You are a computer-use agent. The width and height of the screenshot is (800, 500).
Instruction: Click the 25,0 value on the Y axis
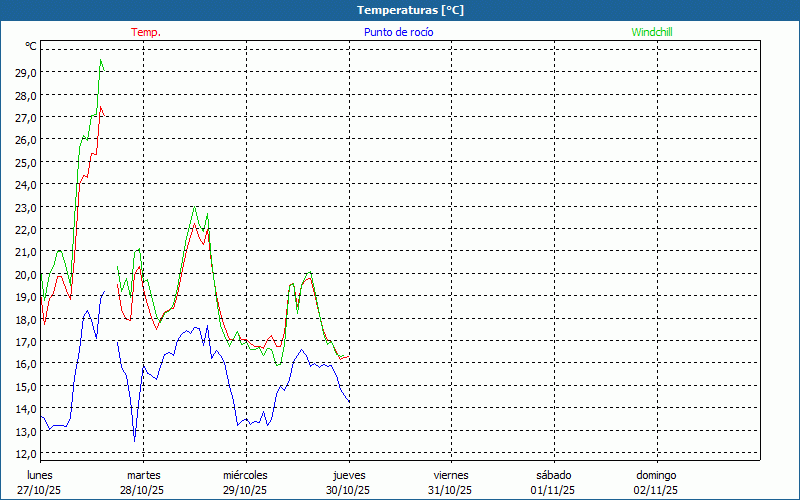pyautogui.click(x=26, y=162)
